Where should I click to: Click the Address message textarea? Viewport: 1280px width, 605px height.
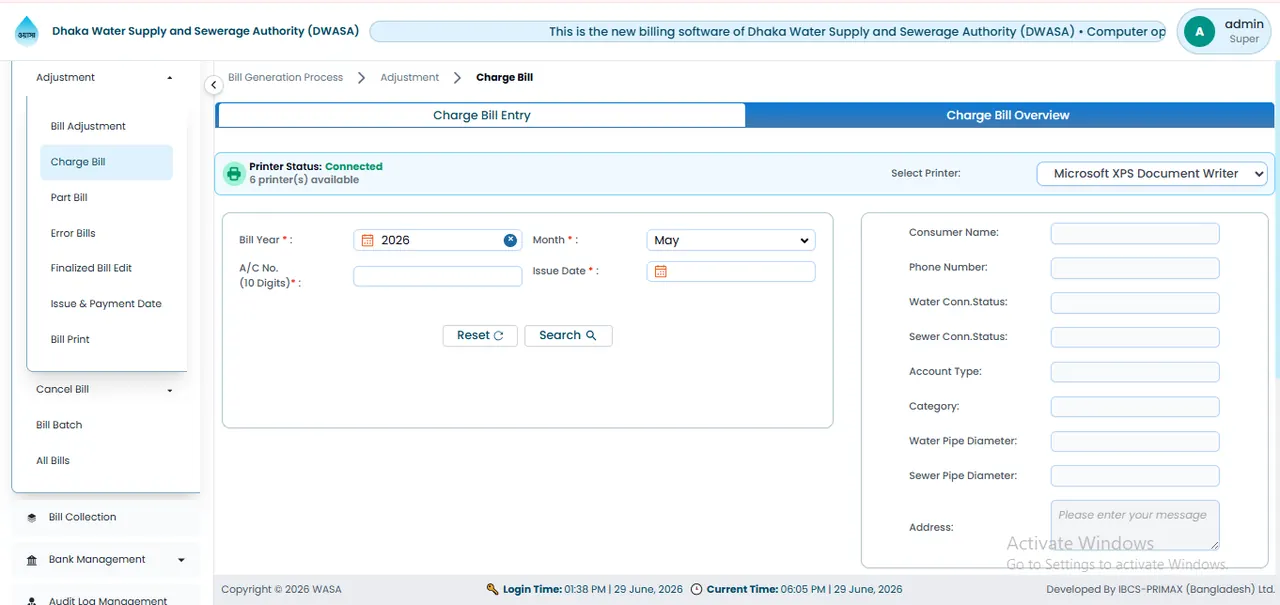coord(1135,525)
